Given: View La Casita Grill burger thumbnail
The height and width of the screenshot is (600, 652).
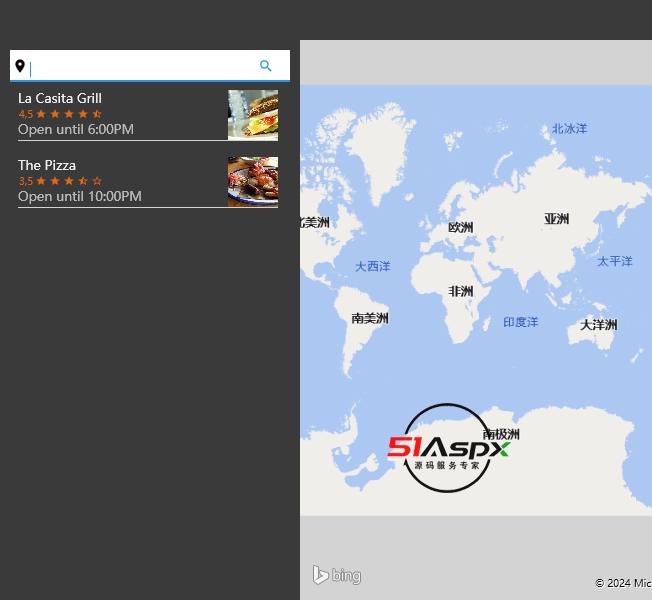Looking at the screenshot, I should [x=253, y=115].
